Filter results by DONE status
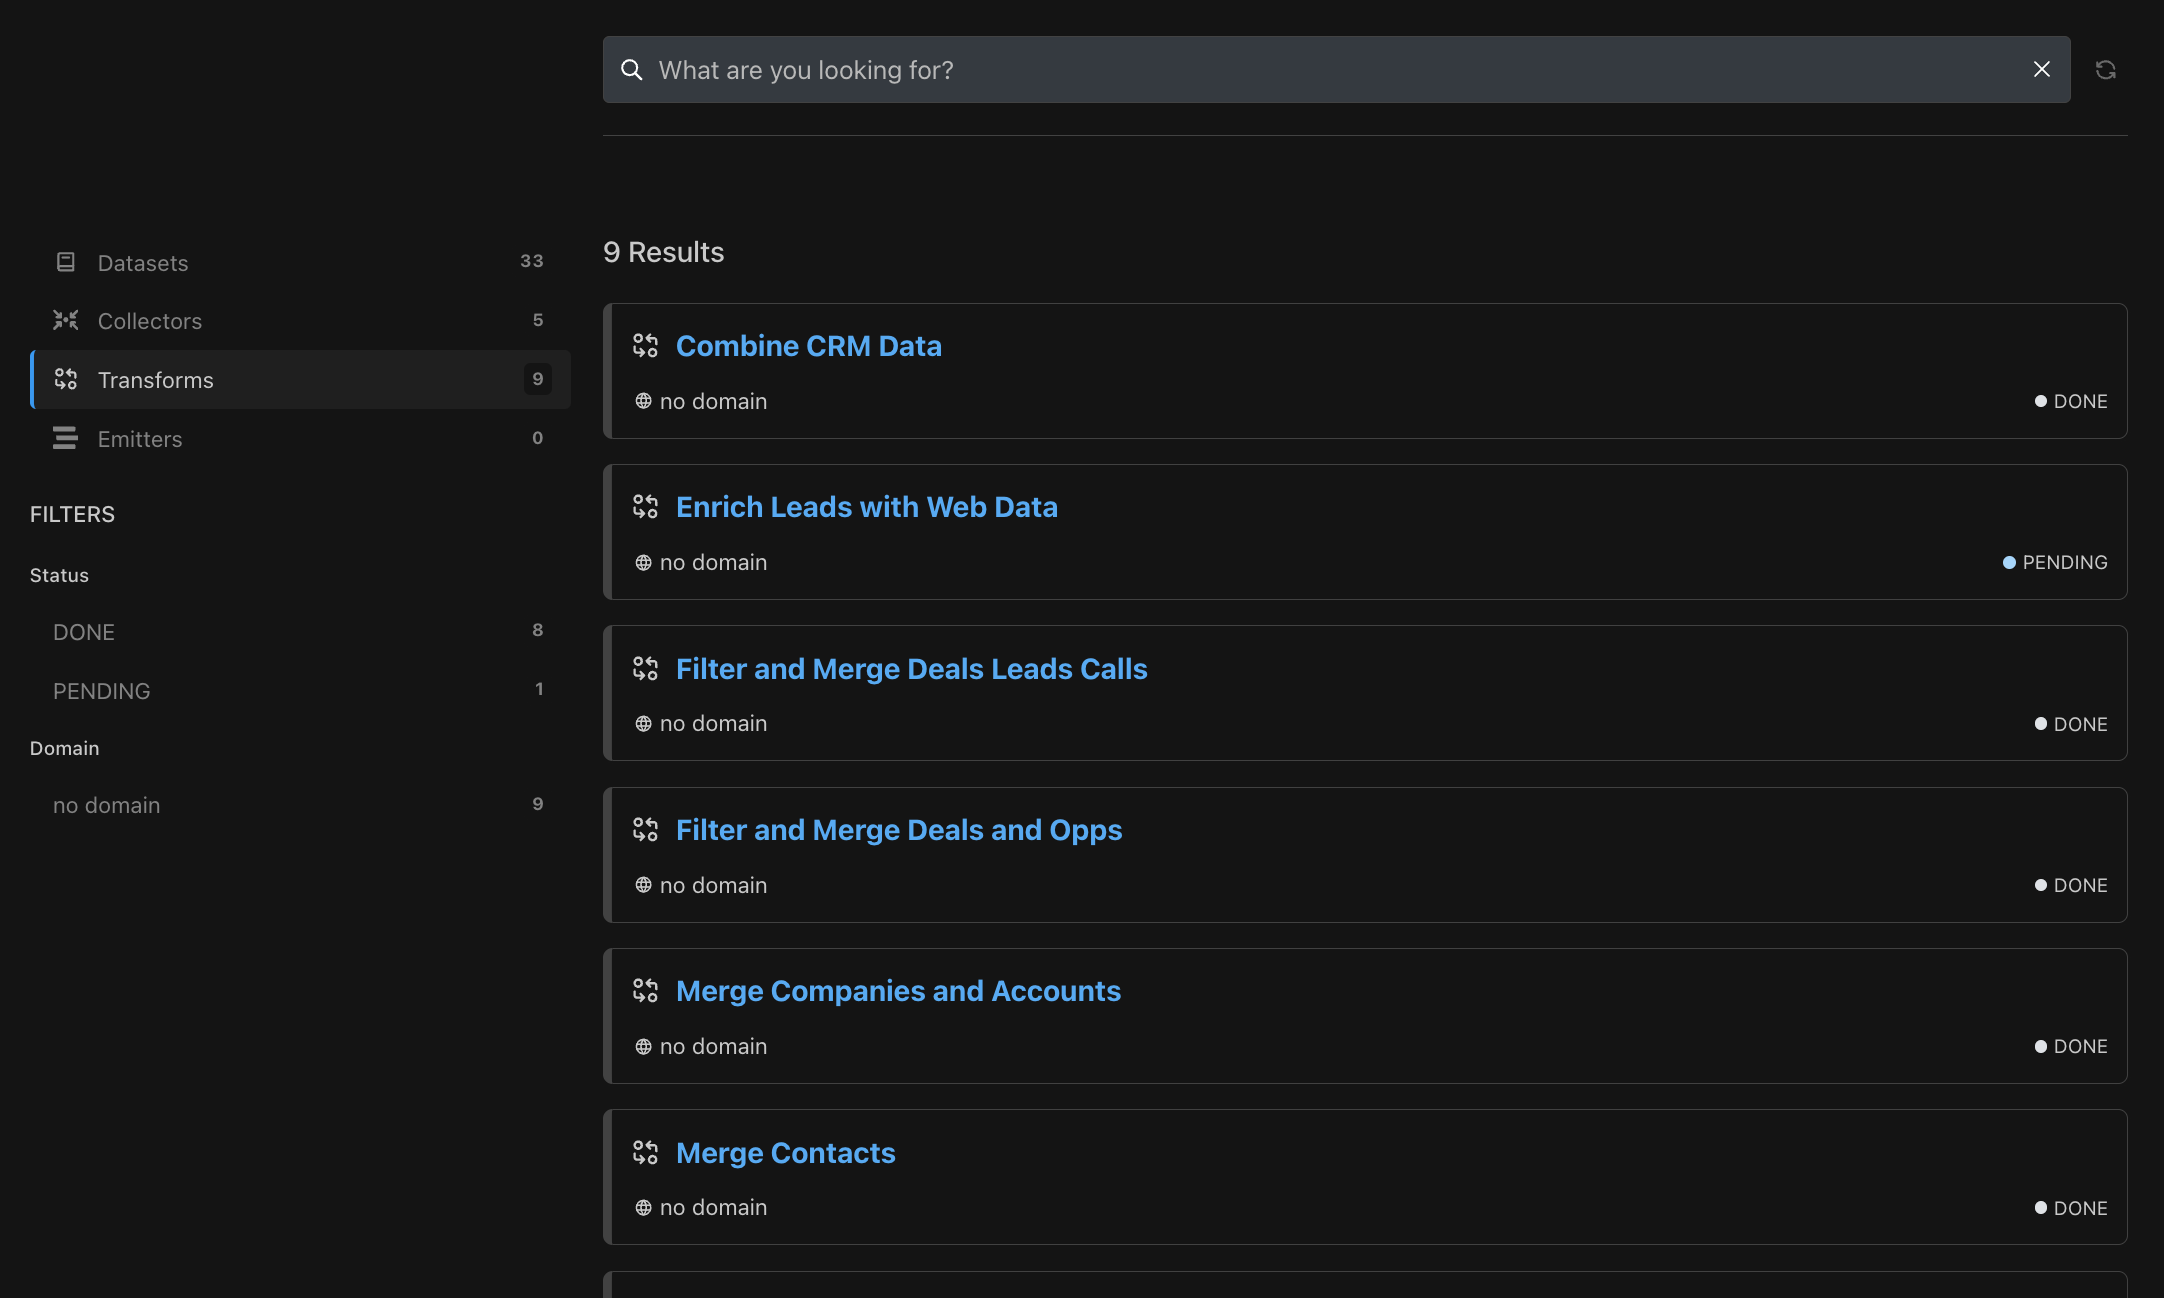2164x1298 pixels. 84,632
